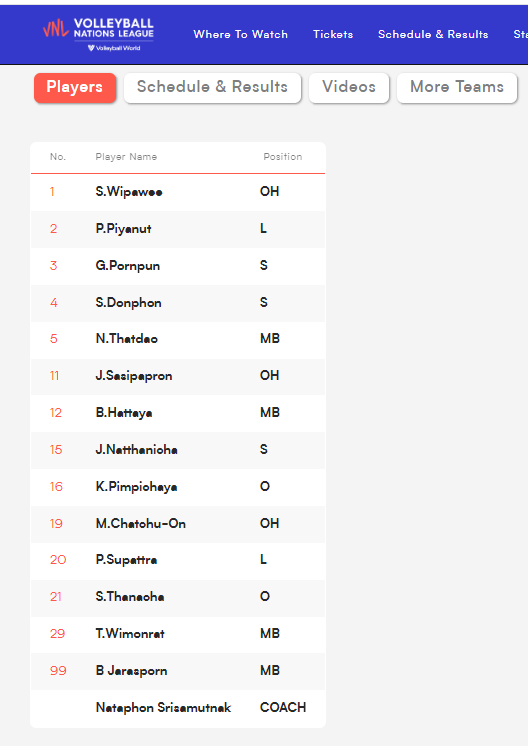Open player S.Wipawee's profile
This screenshot has height=746, width=528.
coord(129,192)
